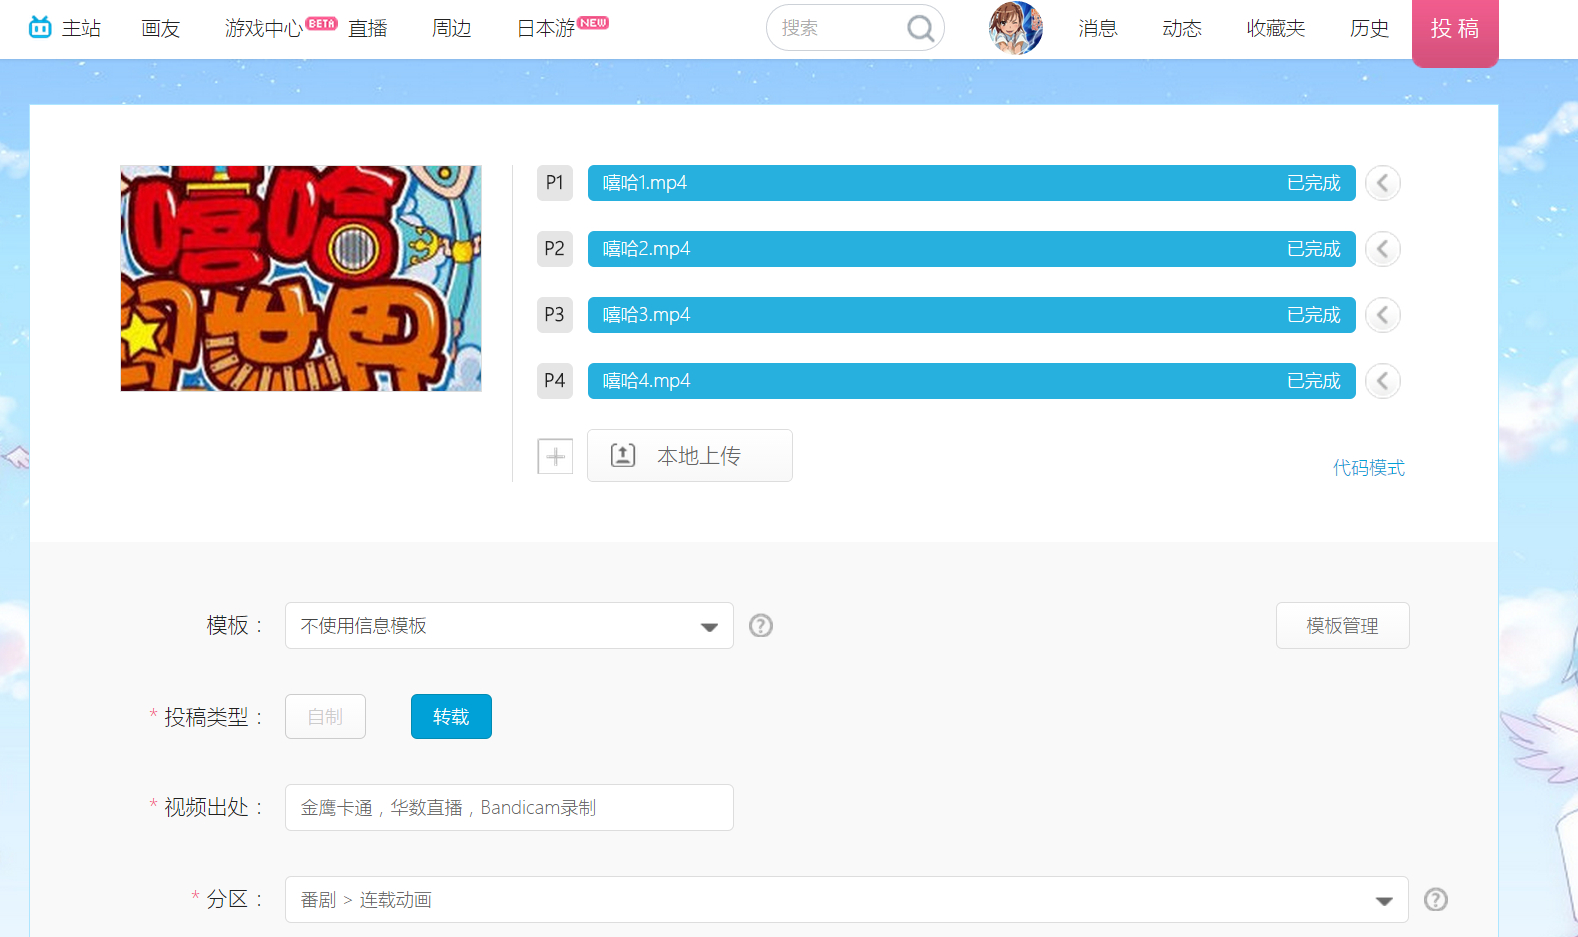This screenshot has height=937, width=1578.
Task: Open the user avatar profile picture
Action: [1015, 28]
